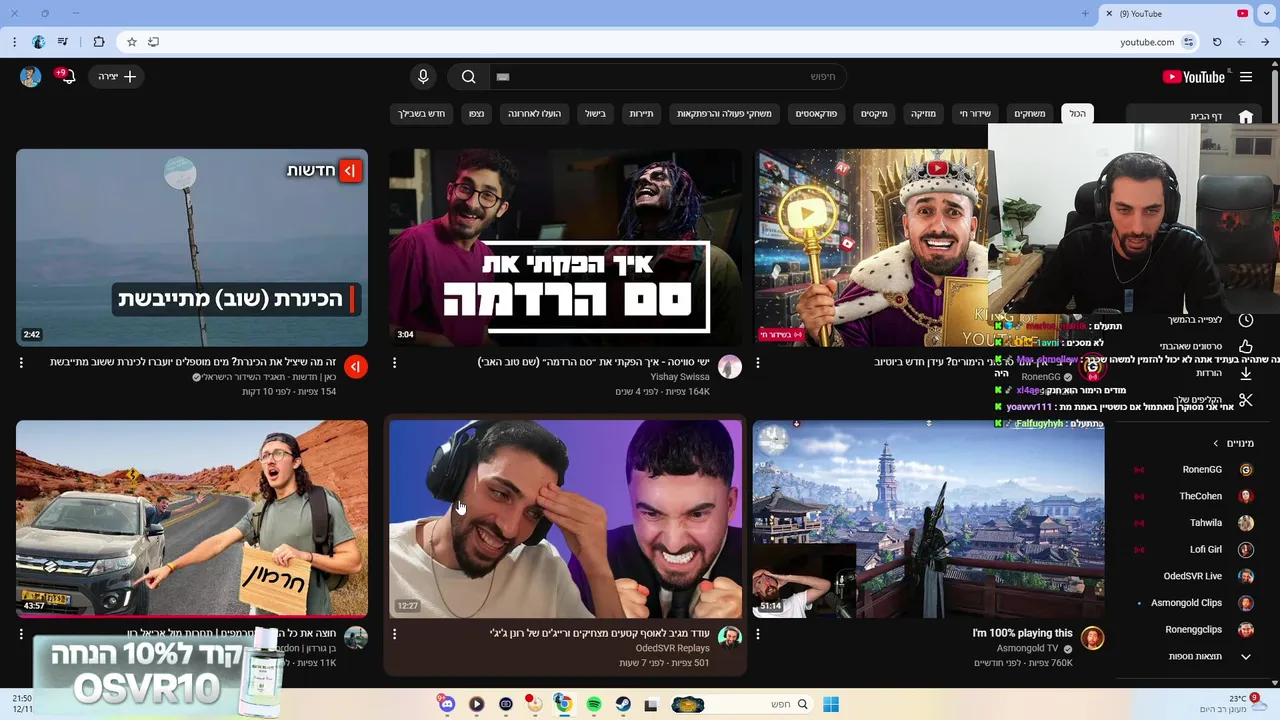Screen dimensions: 1280x720
Task: Click the יצירה create button
Action: click(x=116, y=77)
